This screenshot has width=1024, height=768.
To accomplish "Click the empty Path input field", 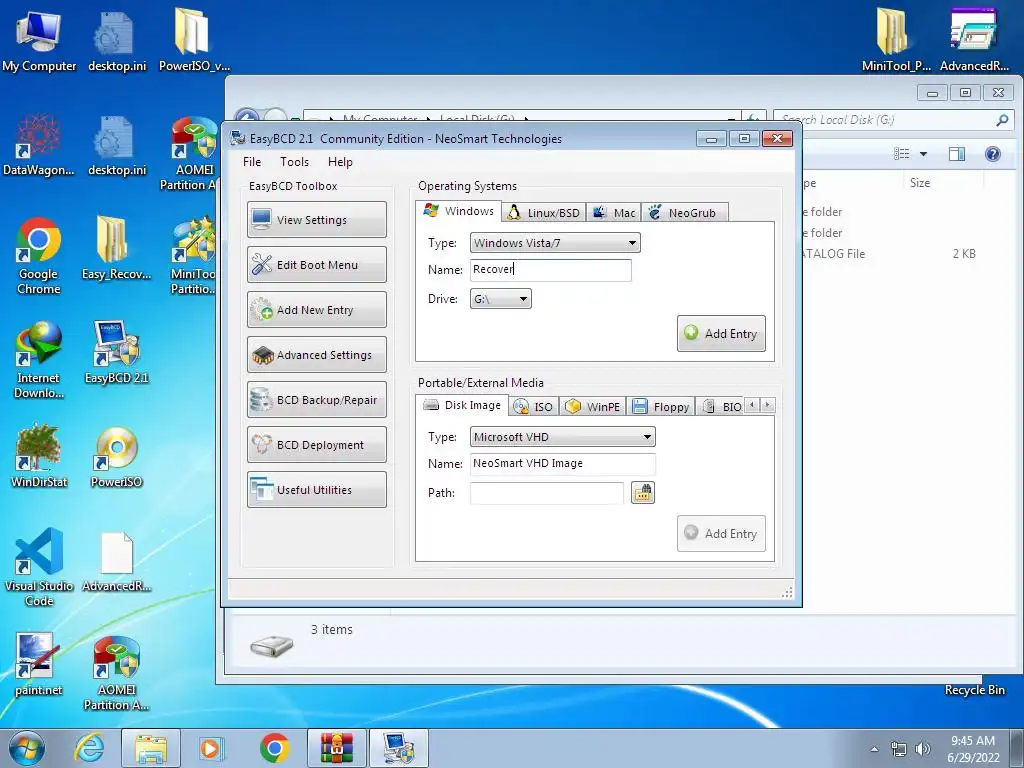I will 547,493.
